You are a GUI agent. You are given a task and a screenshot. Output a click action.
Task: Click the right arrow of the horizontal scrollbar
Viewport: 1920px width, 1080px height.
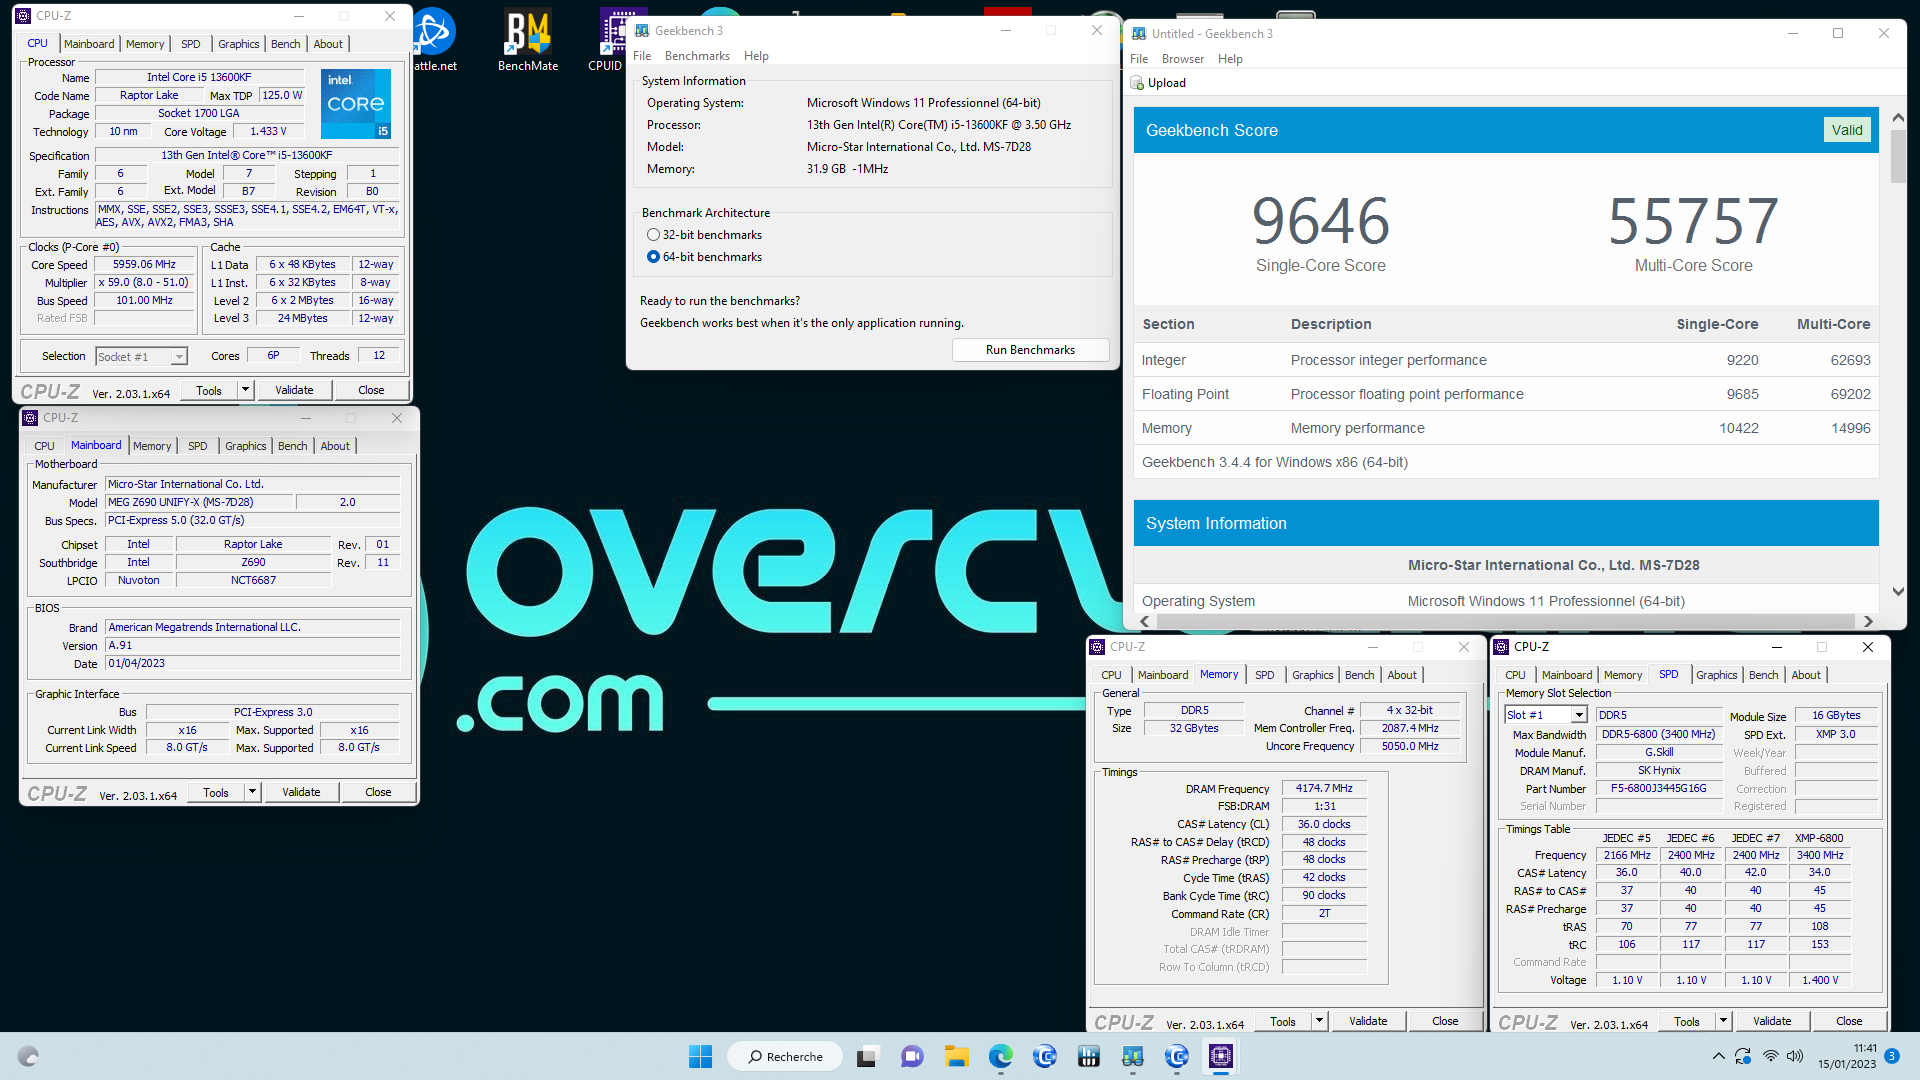1868,621
